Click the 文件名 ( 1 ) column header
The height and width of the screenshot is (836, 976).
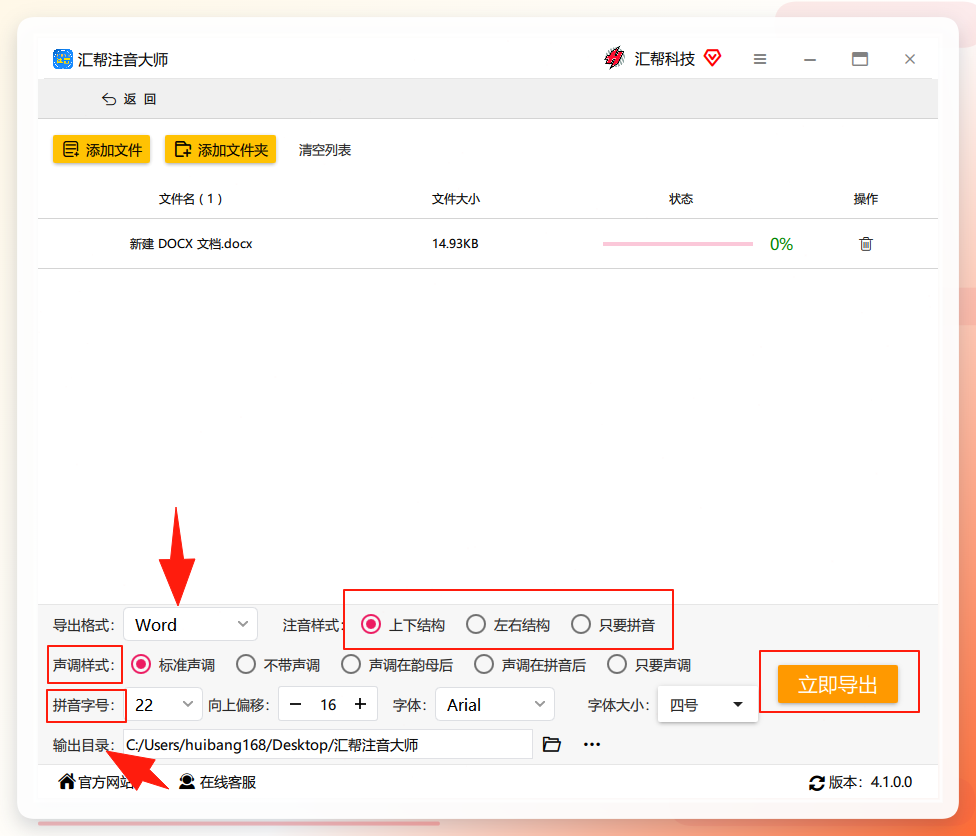(190, 199)
